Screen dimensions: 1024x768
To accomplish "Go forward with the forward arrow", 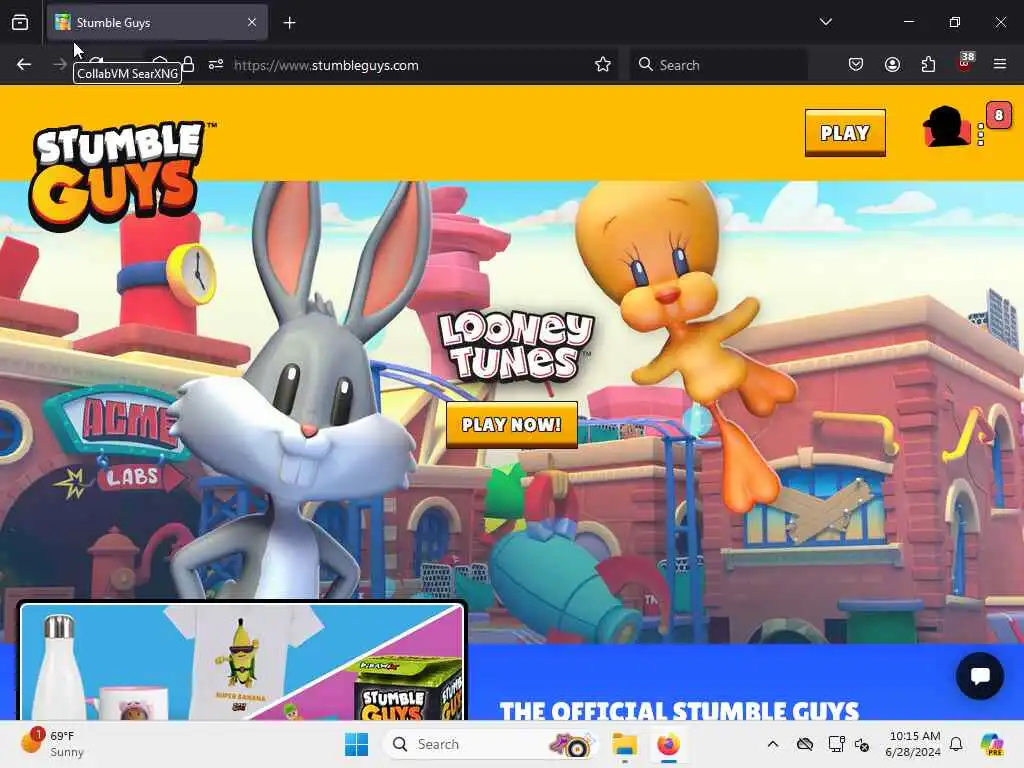I will pyautogui.click(x=59, y=65).
